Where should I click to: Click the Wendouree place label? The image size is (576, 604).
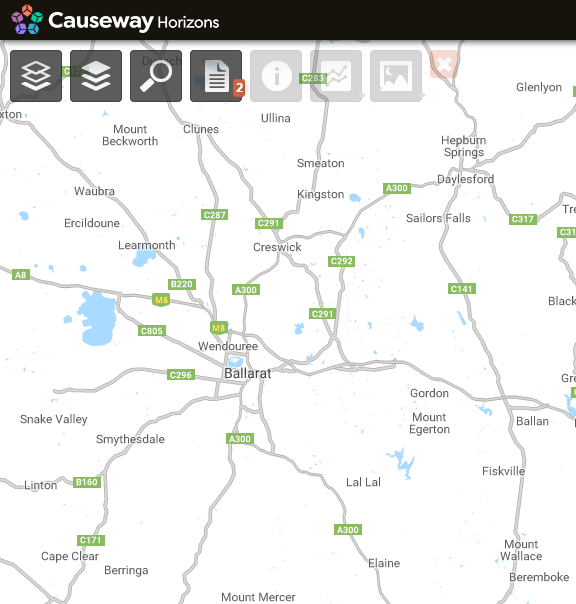228,346
